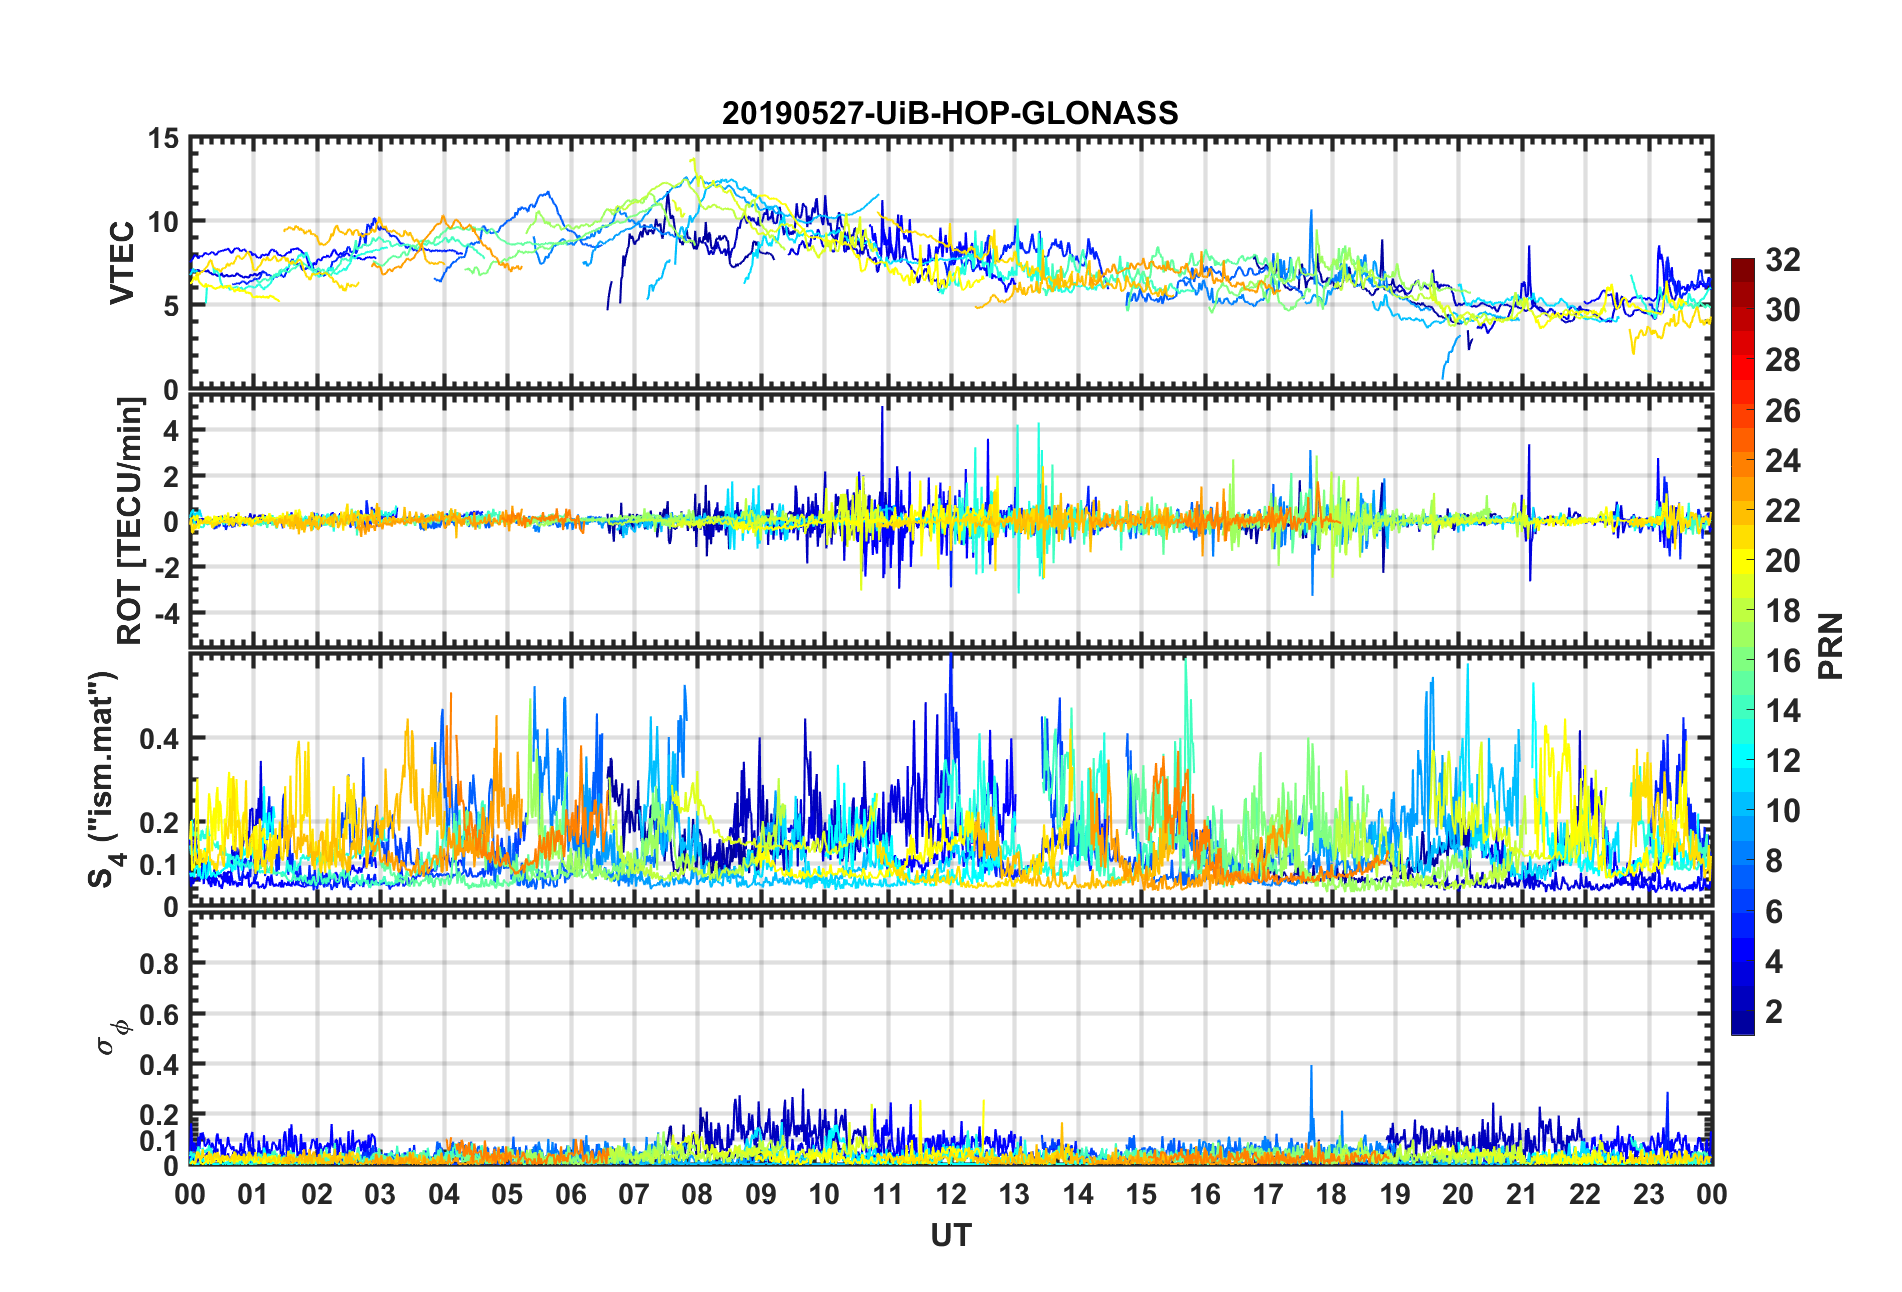1902x1292 pixels.
Task: Click the colorbar tick label 18
Action: [1783, 611]
